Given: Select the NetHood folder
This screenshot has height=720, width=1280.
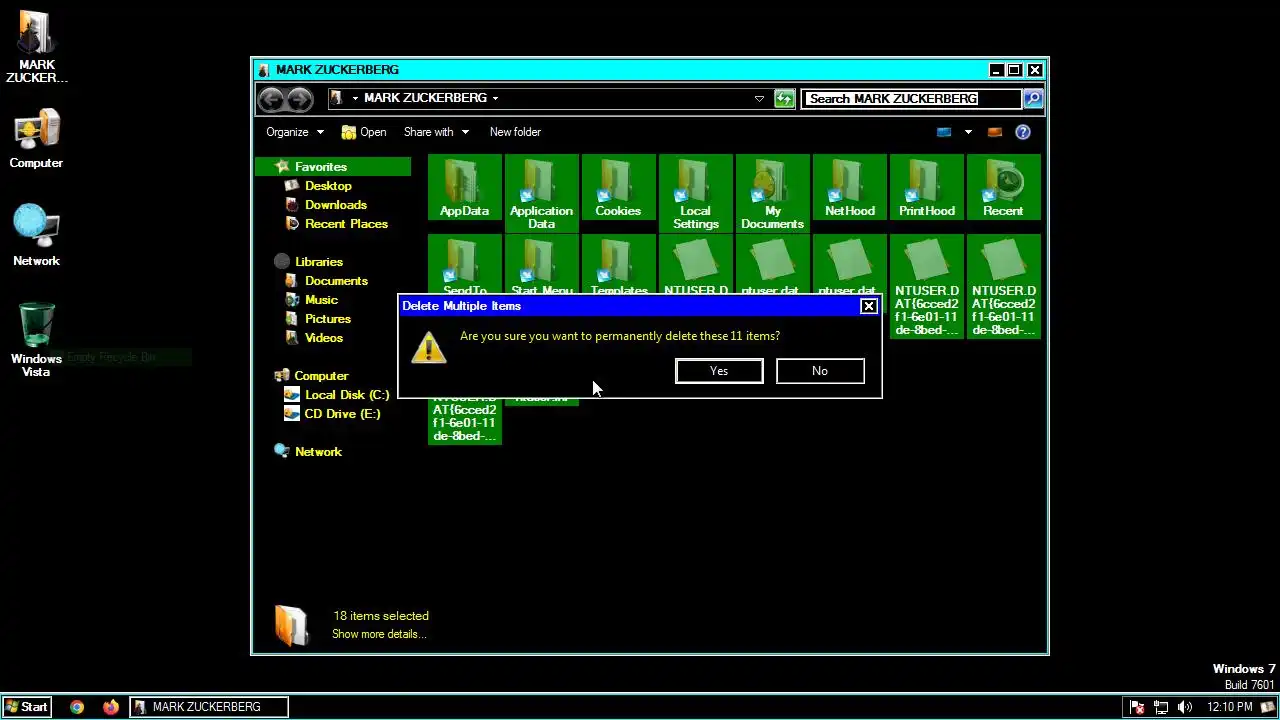Looking at the screenshot, I should (x=849, y=187).
